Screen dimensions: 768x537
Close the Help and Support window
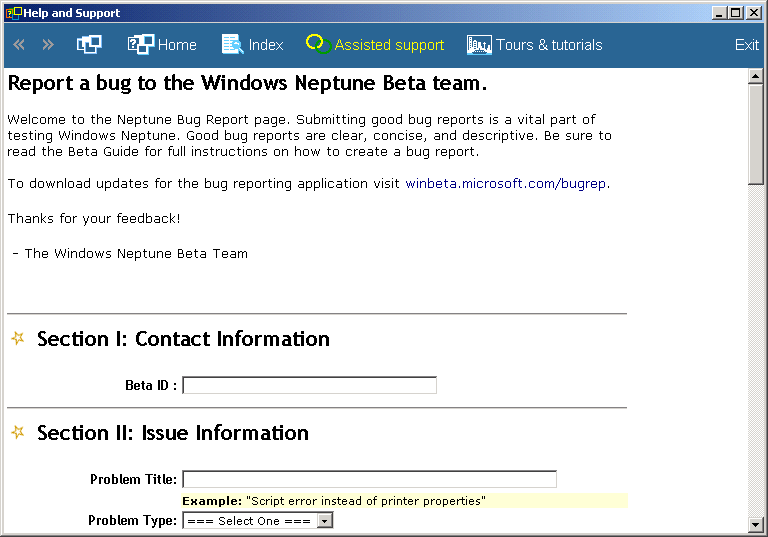(754, 13)
